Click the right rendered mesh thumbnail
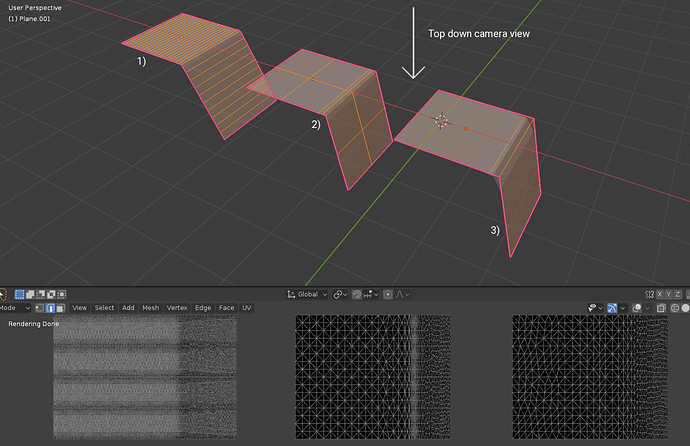This screenshot has width=690, height=446. (590, 377)
